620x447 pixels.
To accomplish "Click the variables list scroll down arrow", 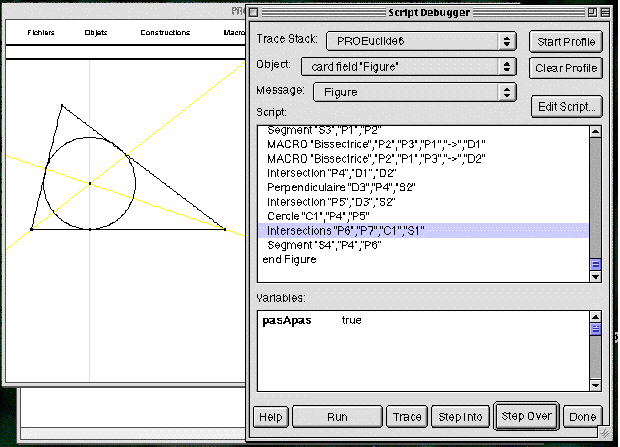I will (595, 385).
